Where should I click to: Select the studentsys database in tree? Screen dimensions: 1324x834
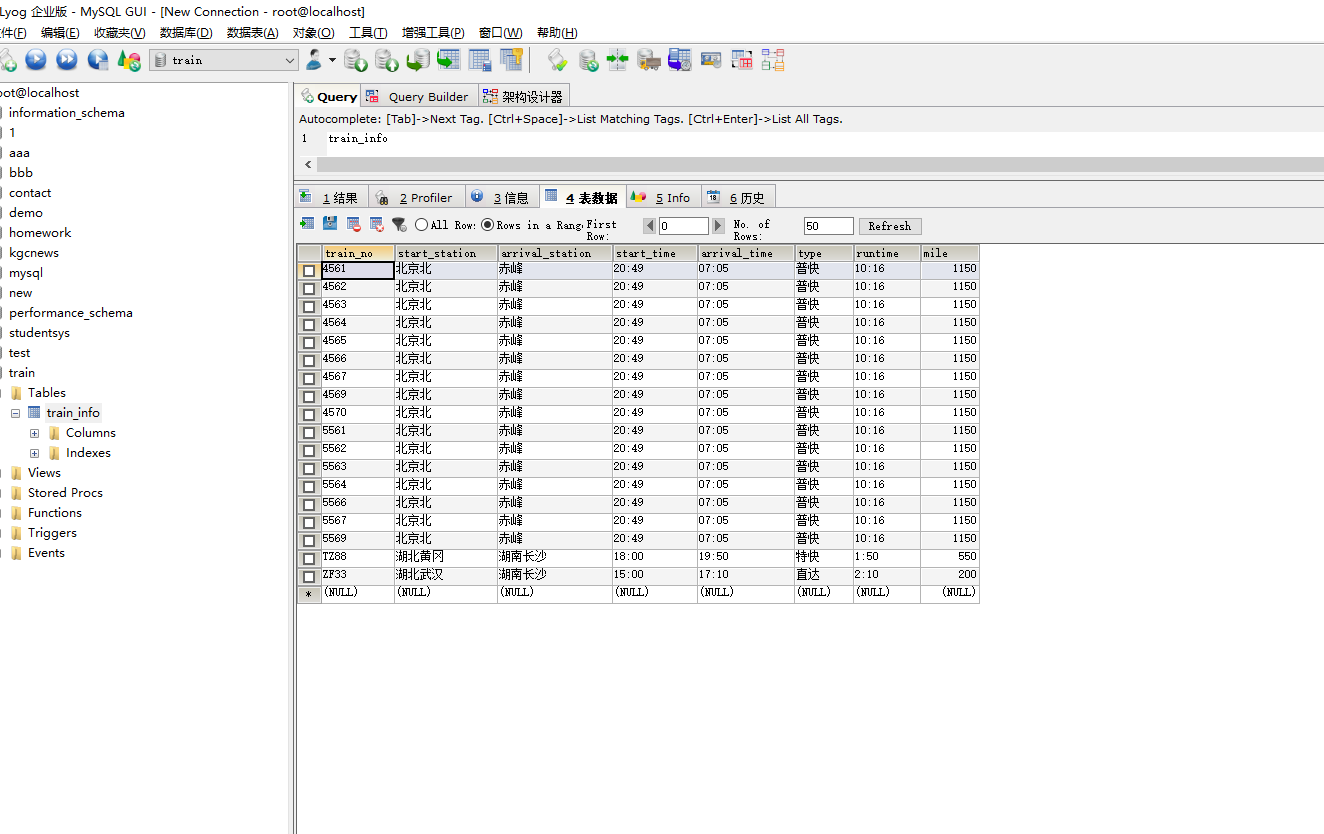(x=40, y=333)
